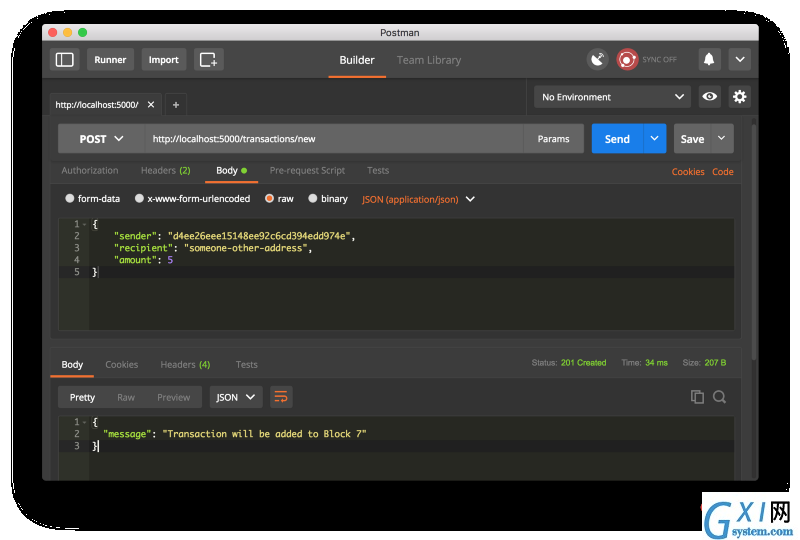Viewport: 800px width, 540px height.
Task: Click the Sync Off status icon
Action: click(627, 60)
